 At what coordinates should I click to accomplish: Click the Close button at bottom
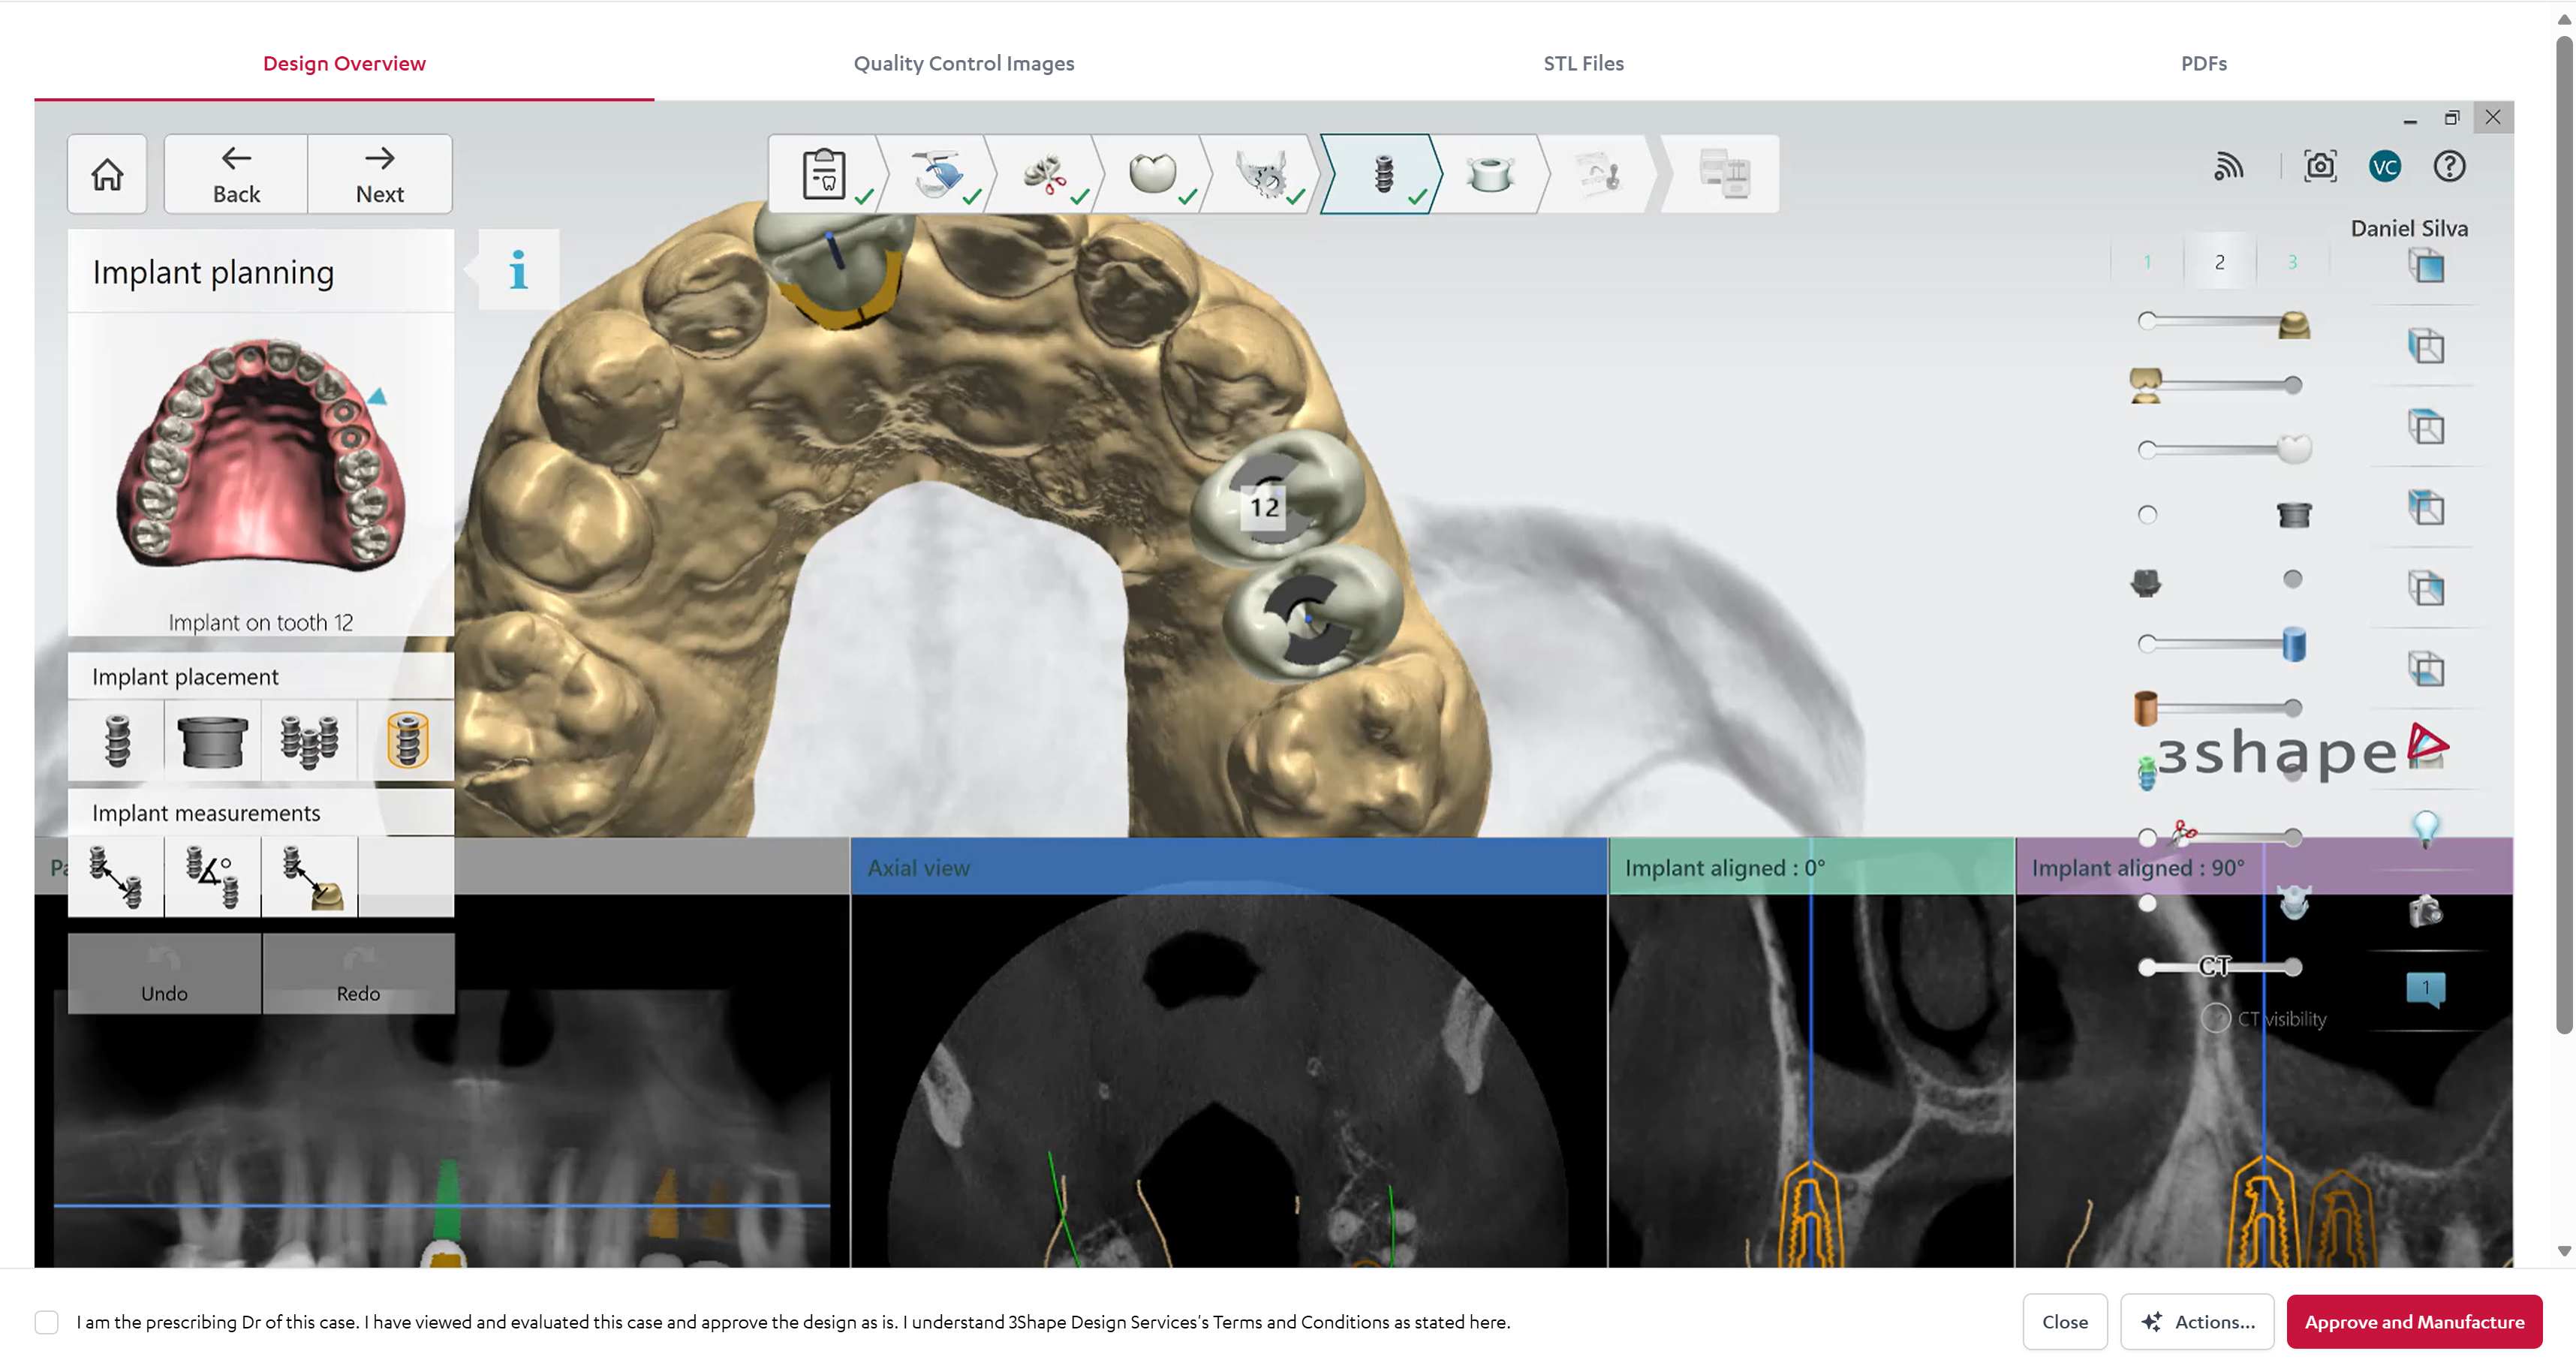(2064, 1321)
